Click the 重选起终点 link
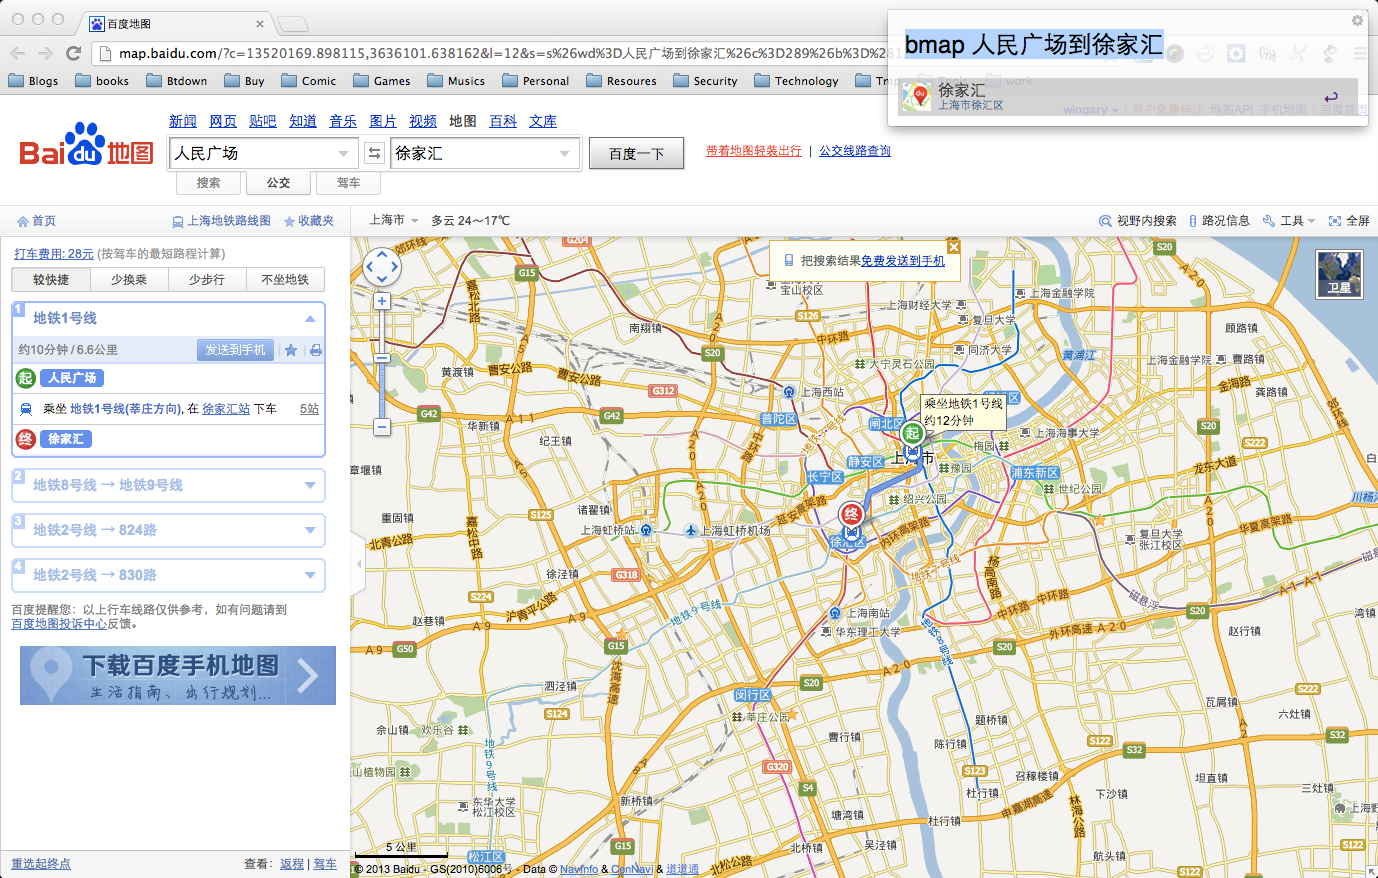The image size is (1378, 878). (41, 864)
